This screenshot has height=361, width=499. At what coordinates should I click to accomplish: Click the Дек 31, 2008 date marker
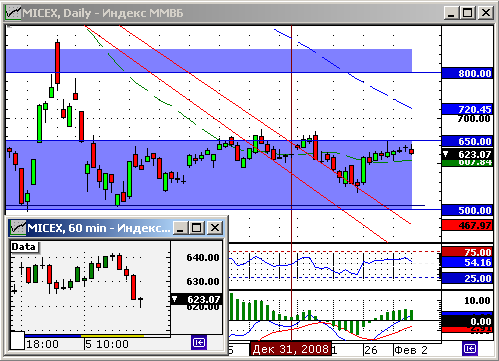coord(290,349)
